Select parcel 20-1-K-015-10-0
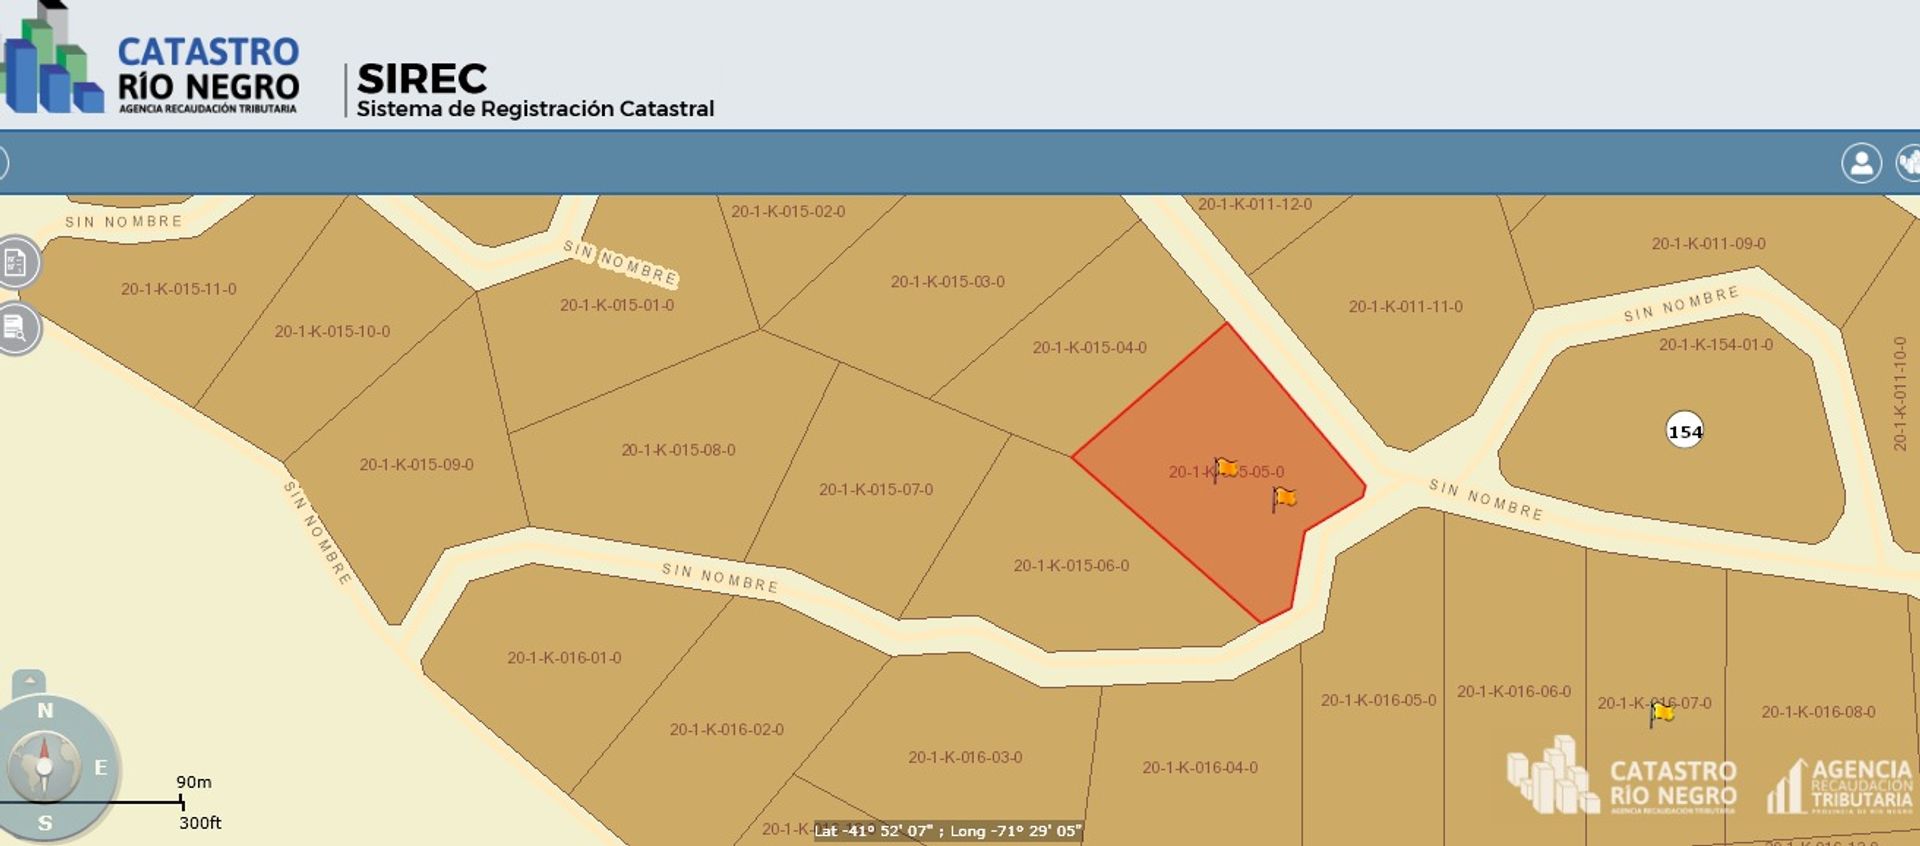 (332, 331)
